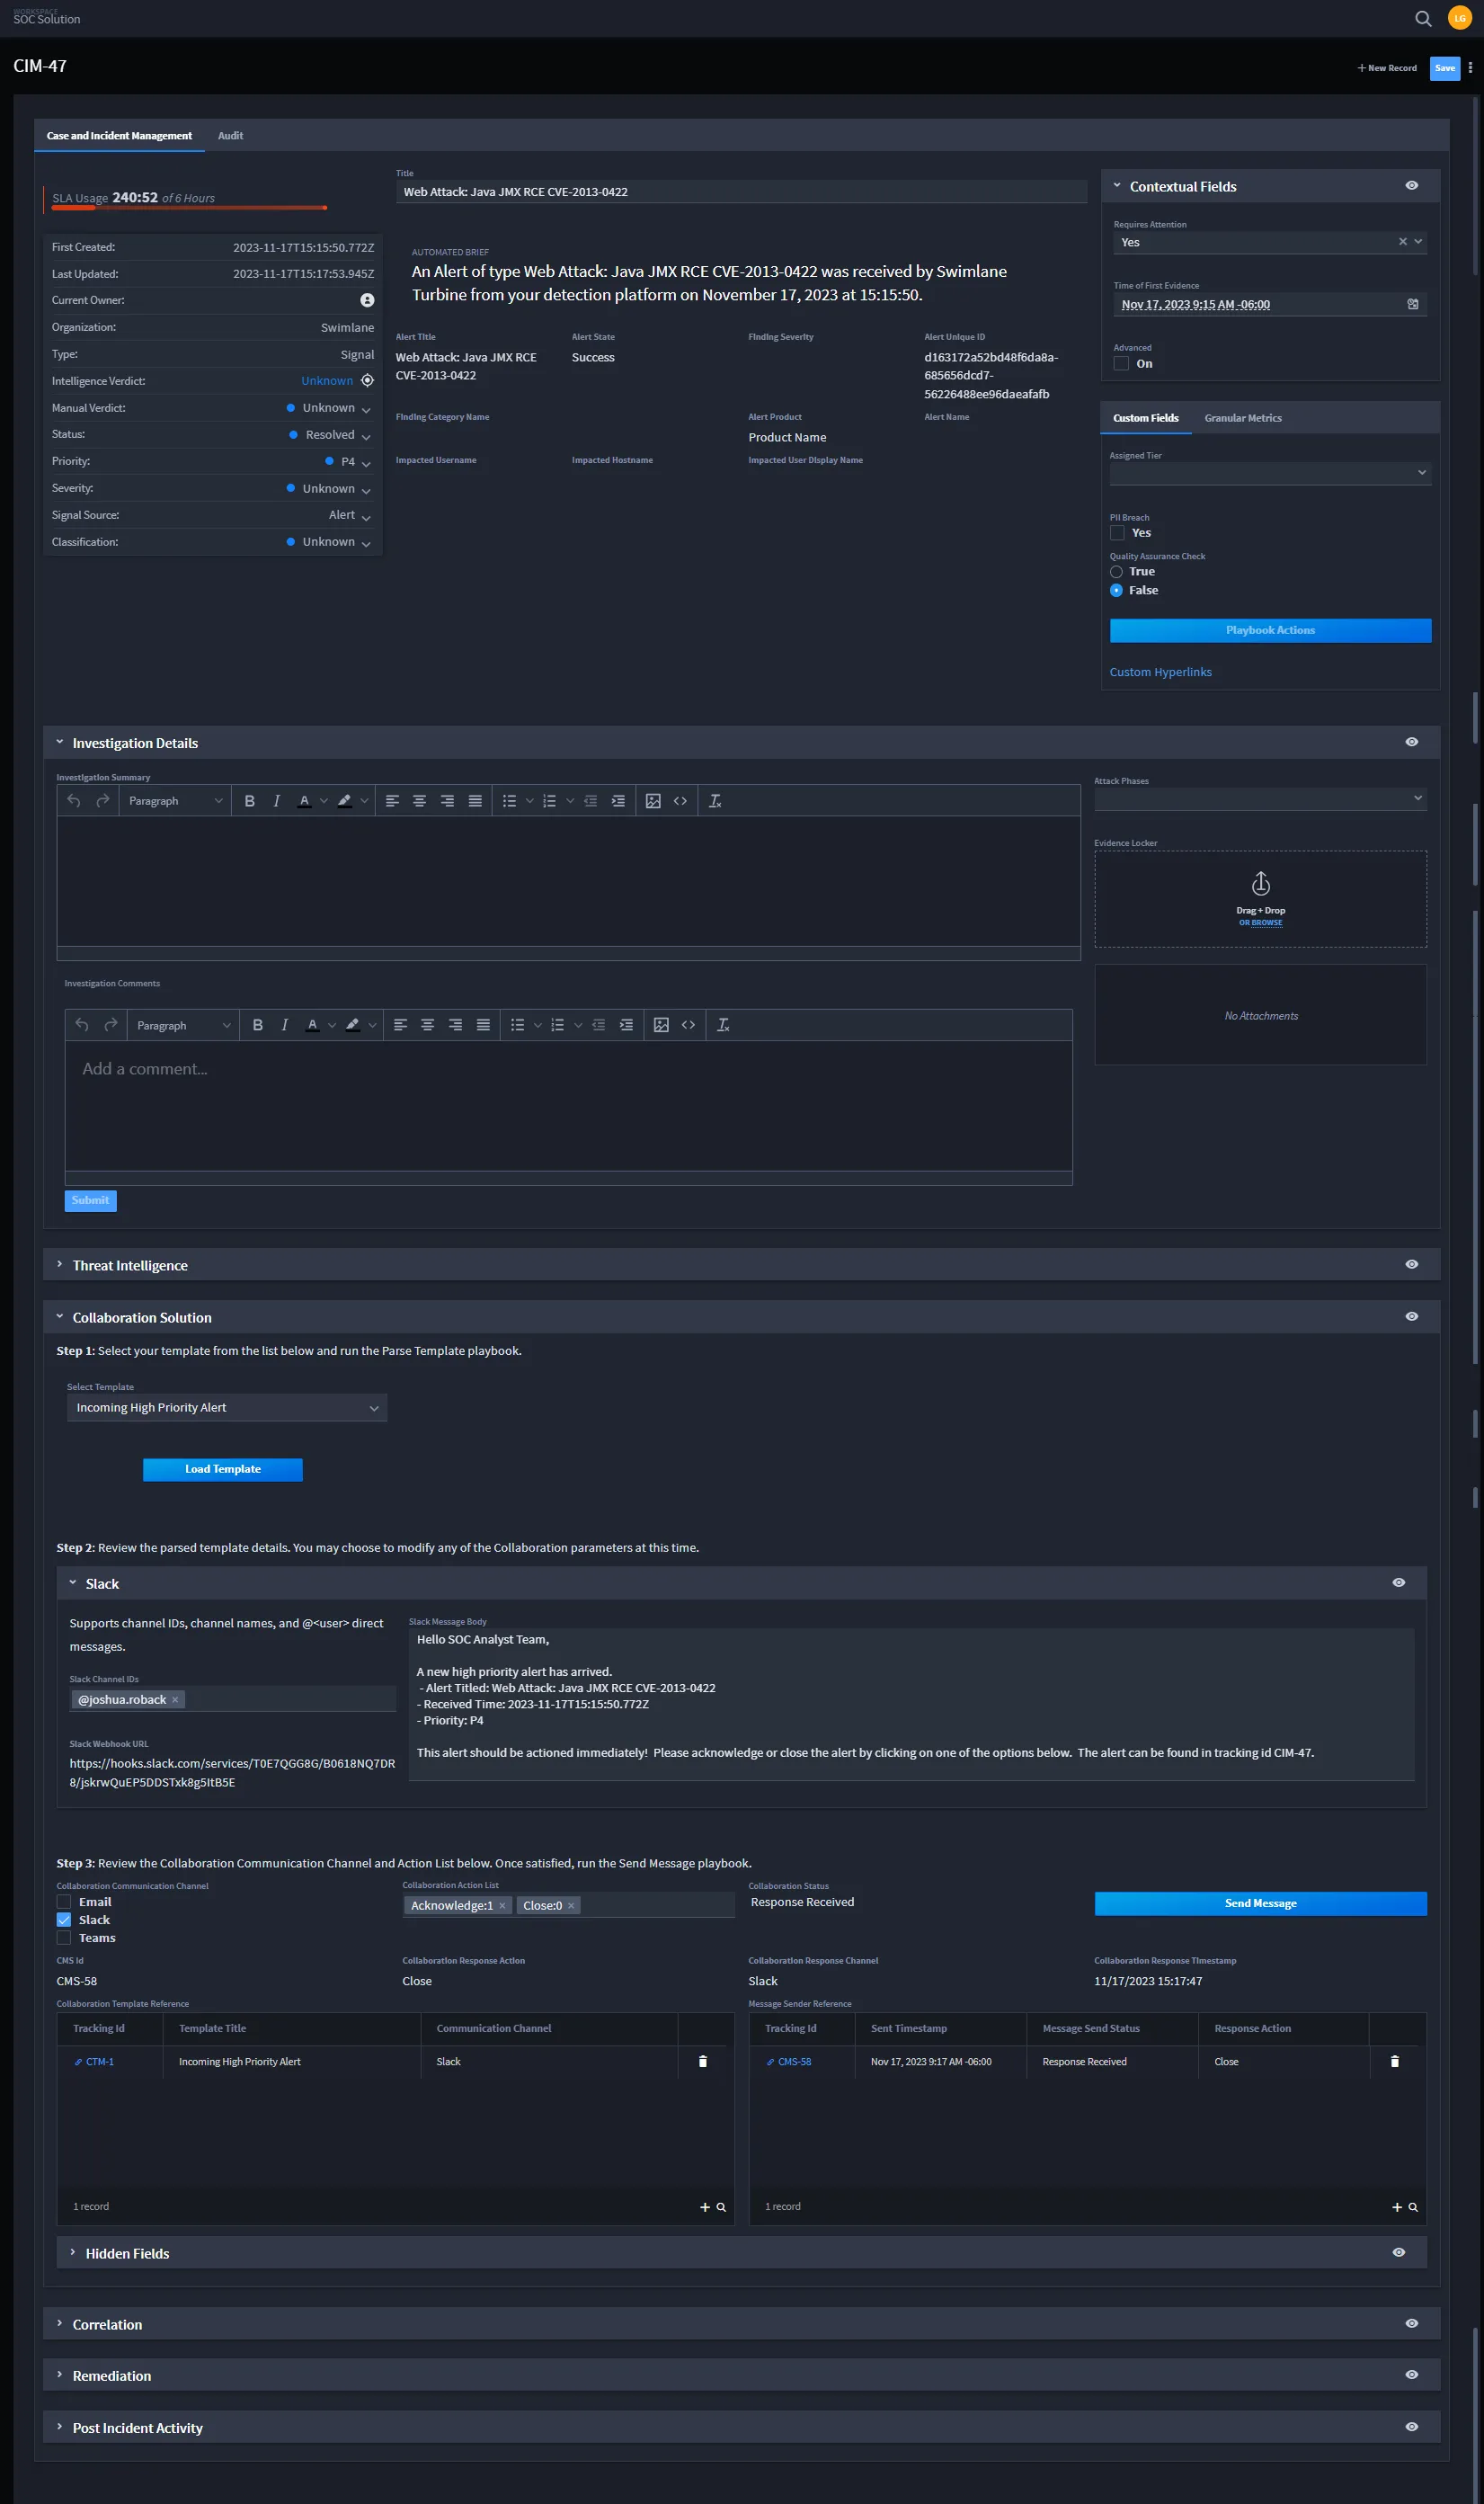Search the Message Sender Reference table

[1413, 2206]
